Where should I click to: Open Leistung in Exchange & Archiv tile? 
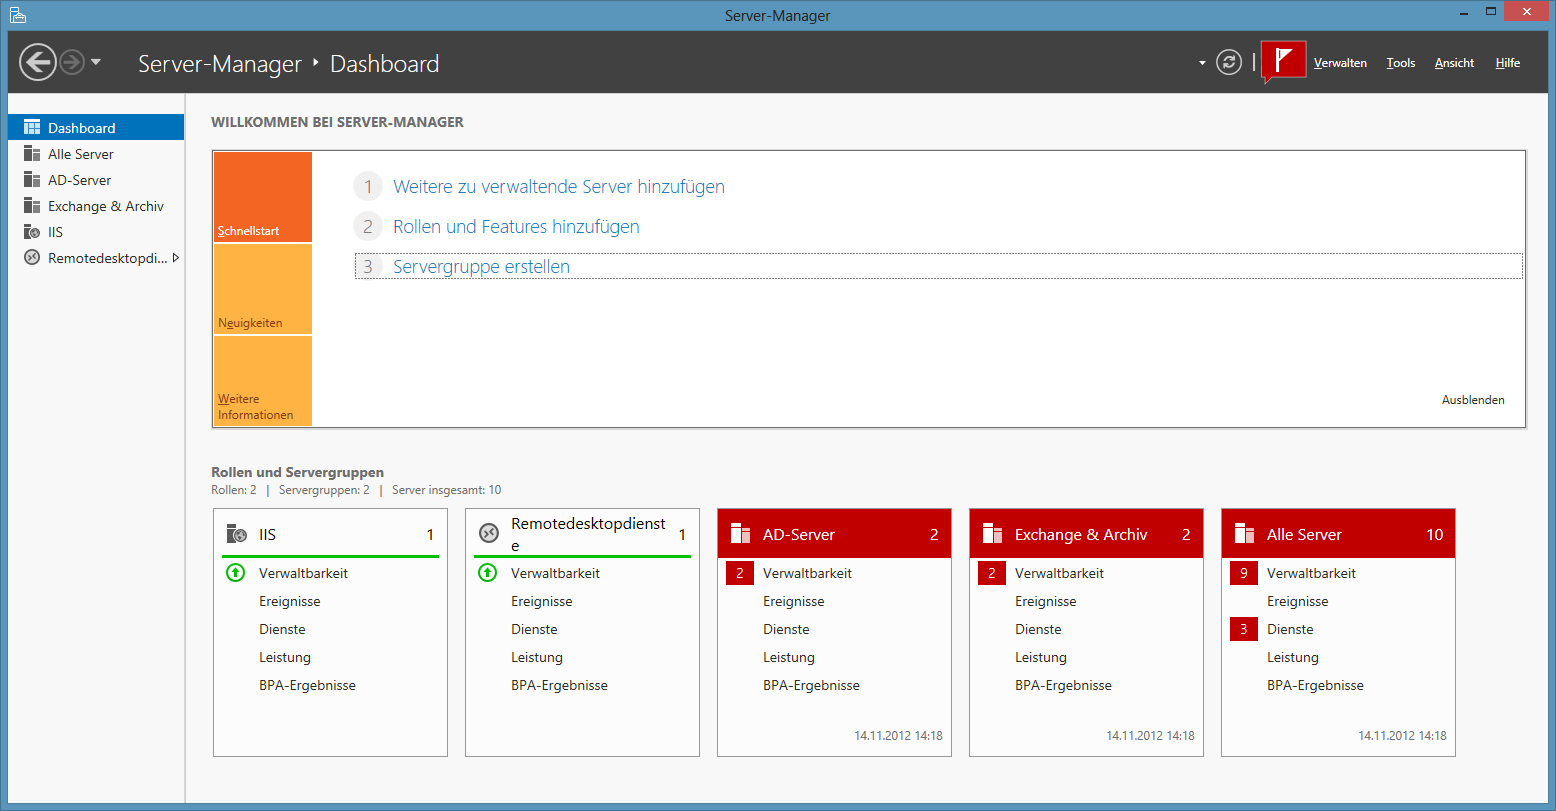click(1041, 657)
